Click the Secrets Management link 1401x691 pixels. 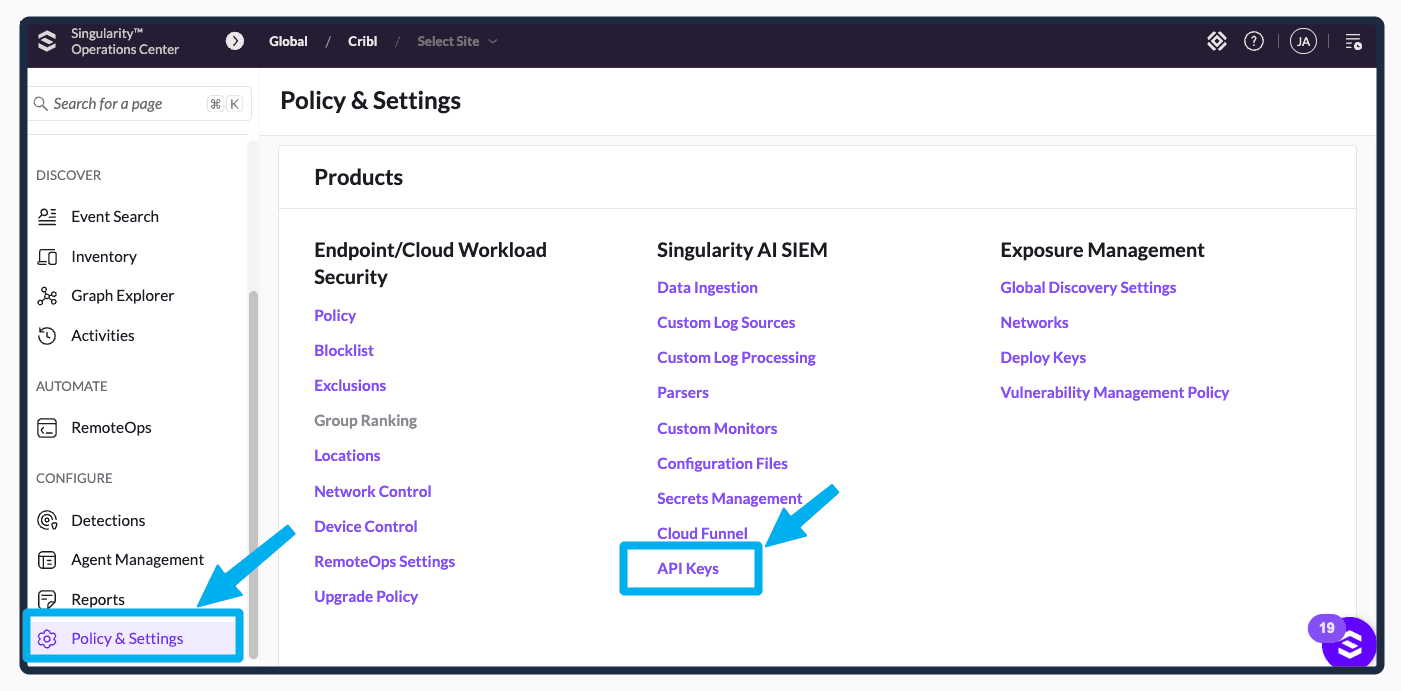click(x=729, y=498)
